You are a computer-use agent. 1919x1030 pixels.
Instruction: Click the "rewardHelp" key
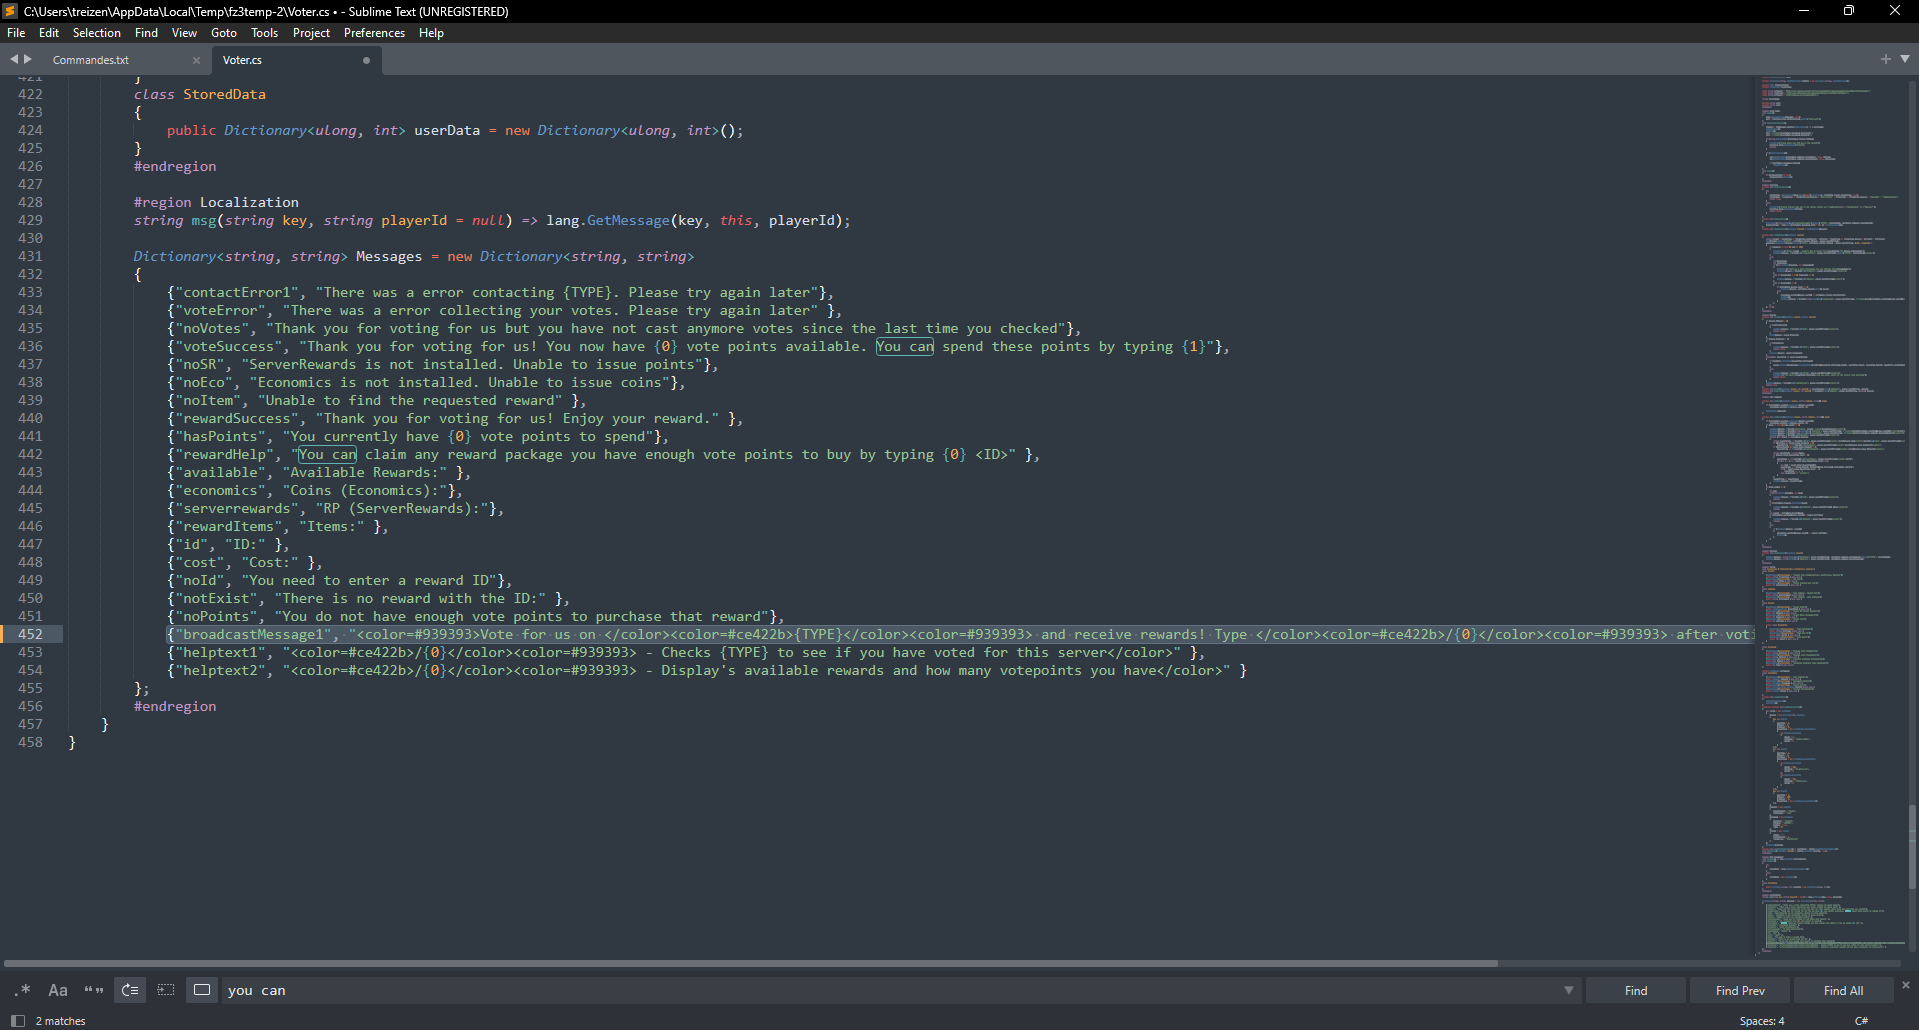[225, 454]
